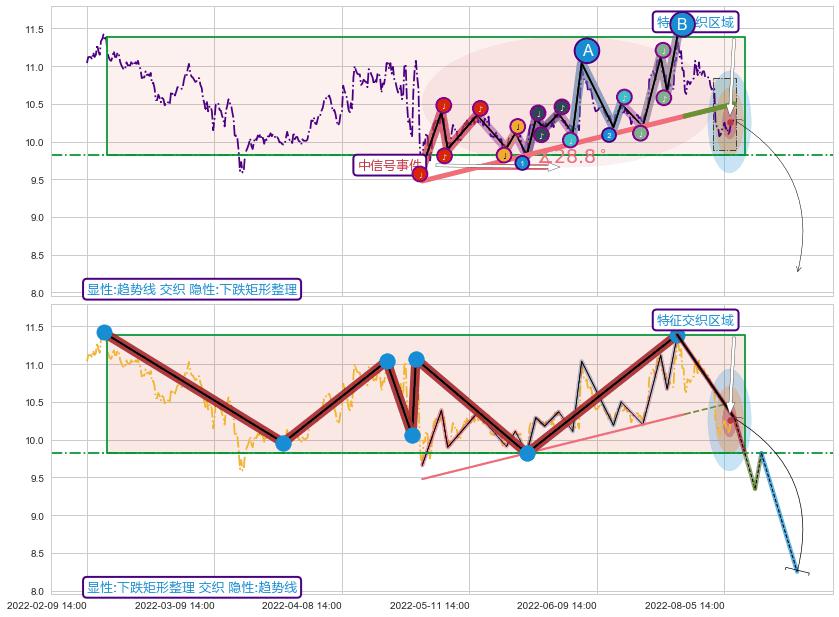The width and height of the screenshot is (839, 617).
Task: Click the red note marker beside 中信号事件
Action: pos(420,175)
